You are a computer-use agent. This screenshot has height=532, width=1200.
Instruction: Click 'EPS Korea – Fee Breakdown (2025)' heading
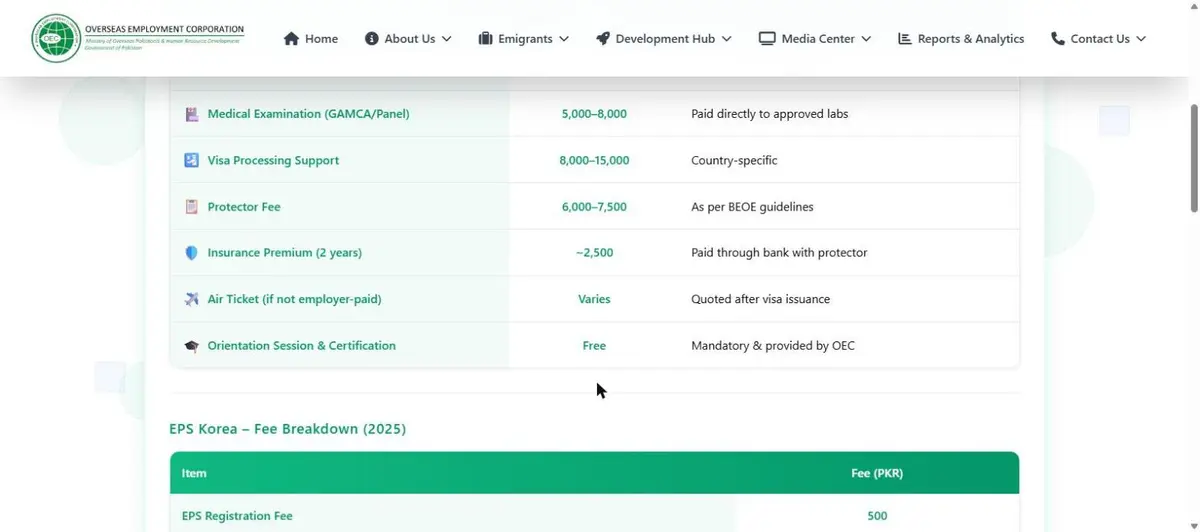tap(288, 429)
